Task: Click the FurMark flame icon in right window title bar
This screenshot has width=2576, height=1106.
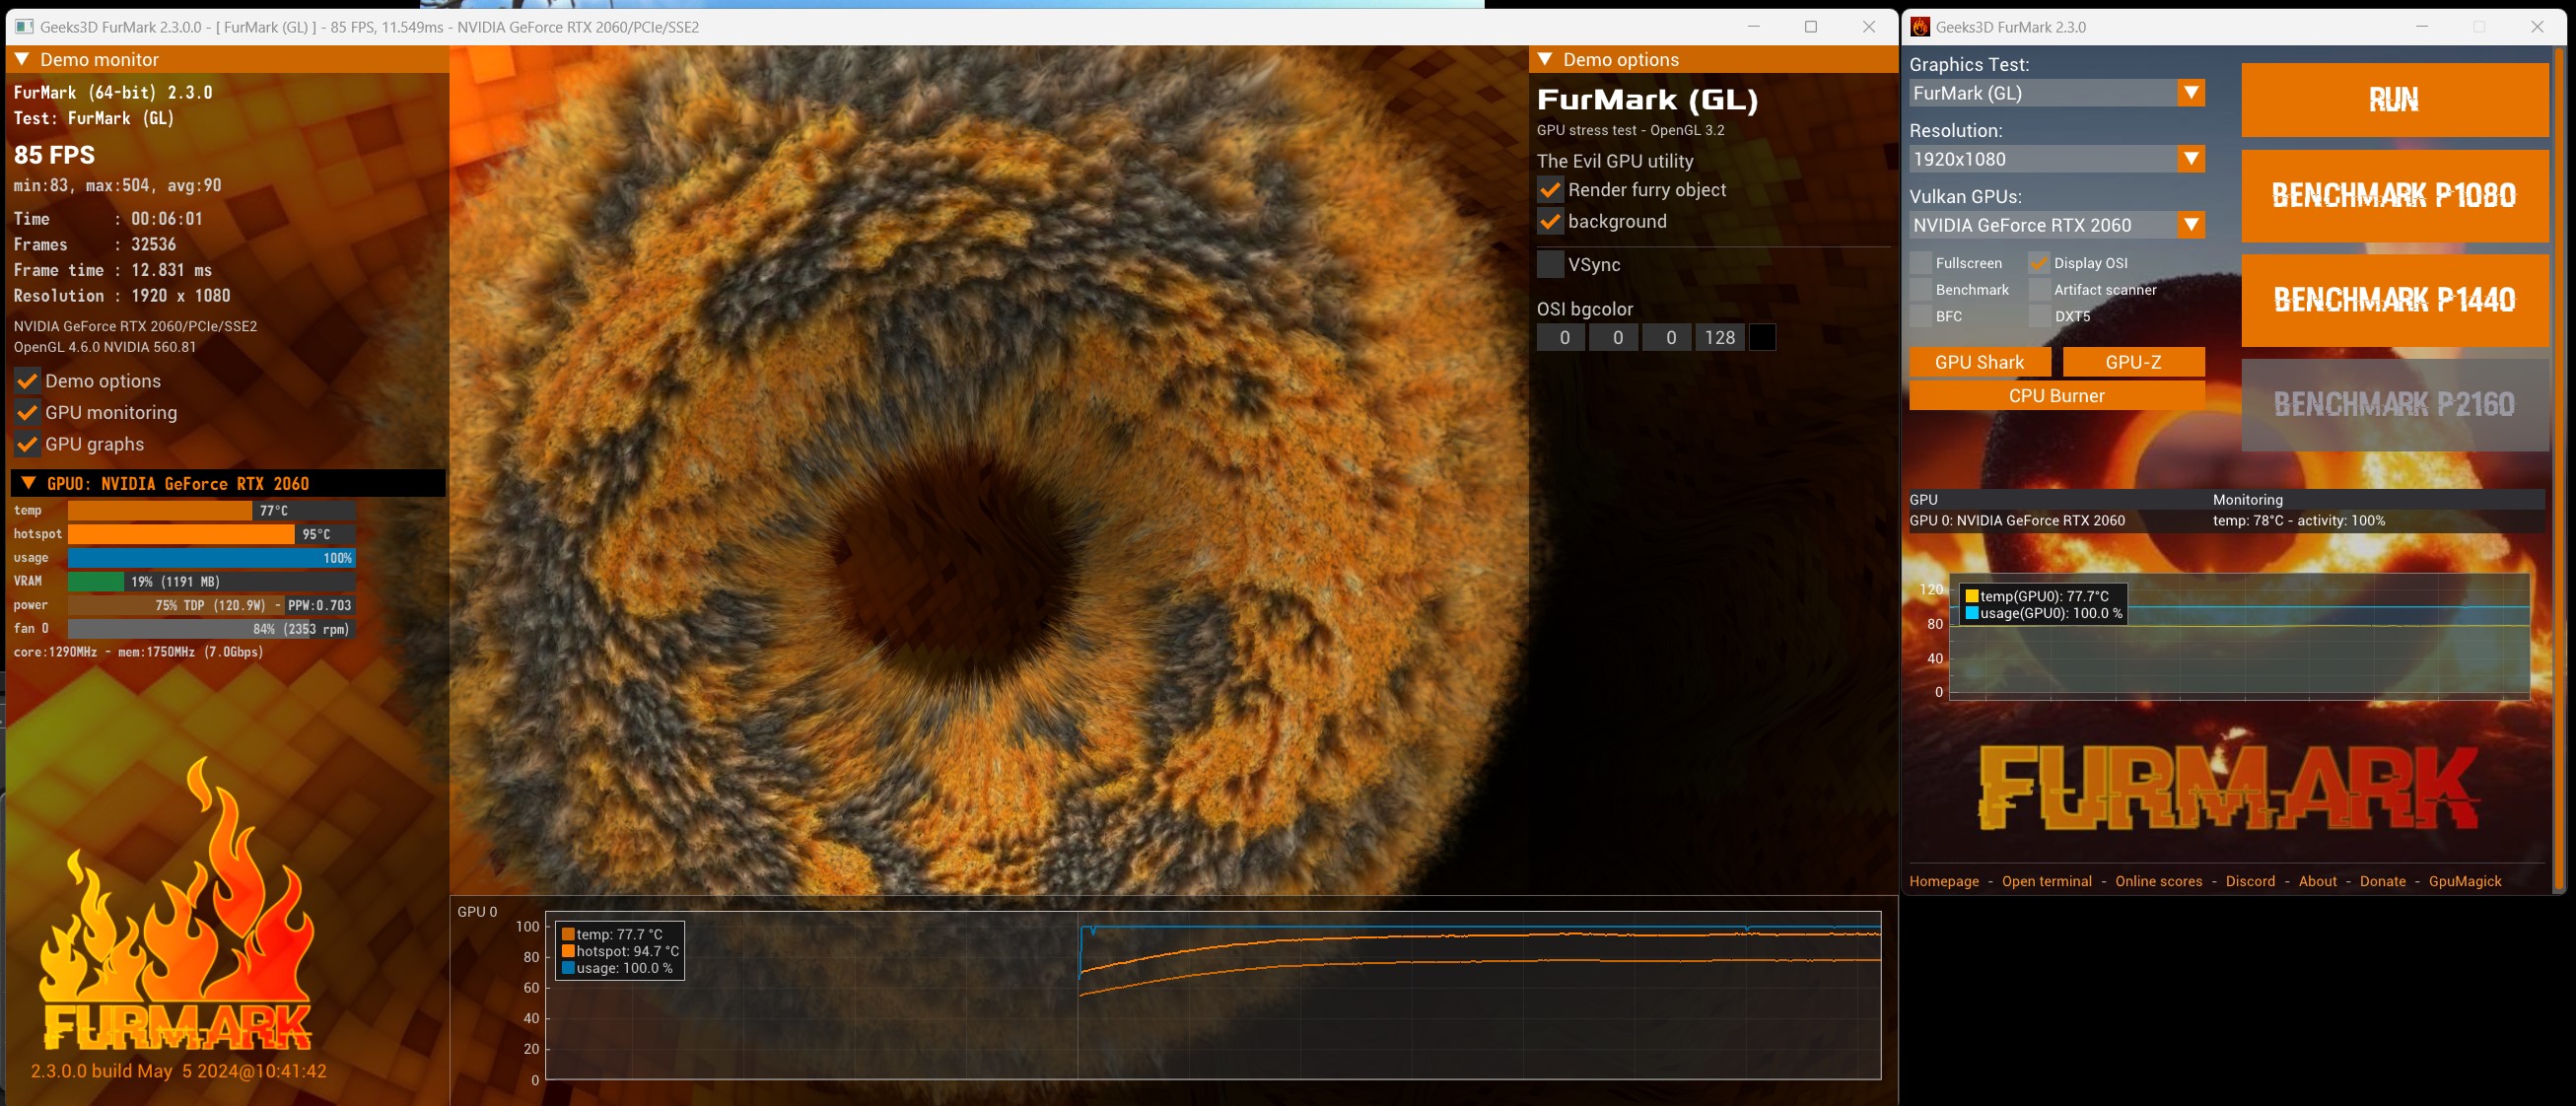Action: point(1920,27)
